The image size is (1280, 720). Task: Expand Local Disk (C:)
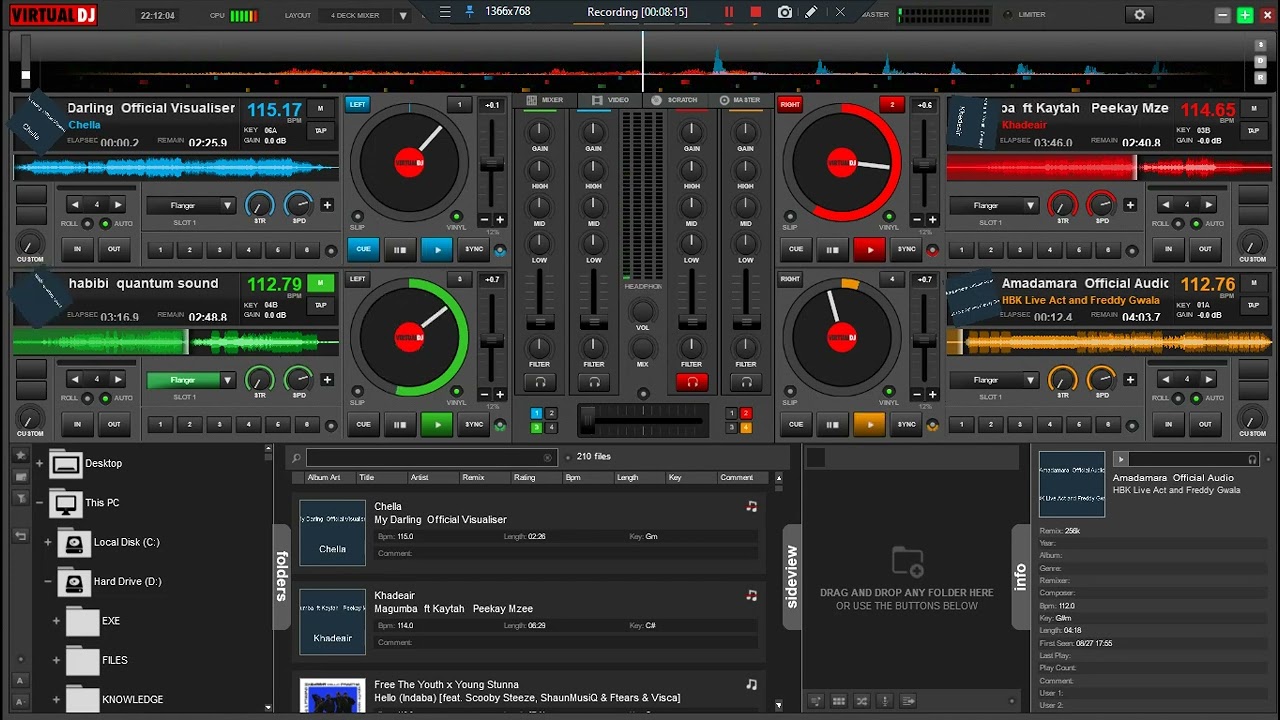48,542
